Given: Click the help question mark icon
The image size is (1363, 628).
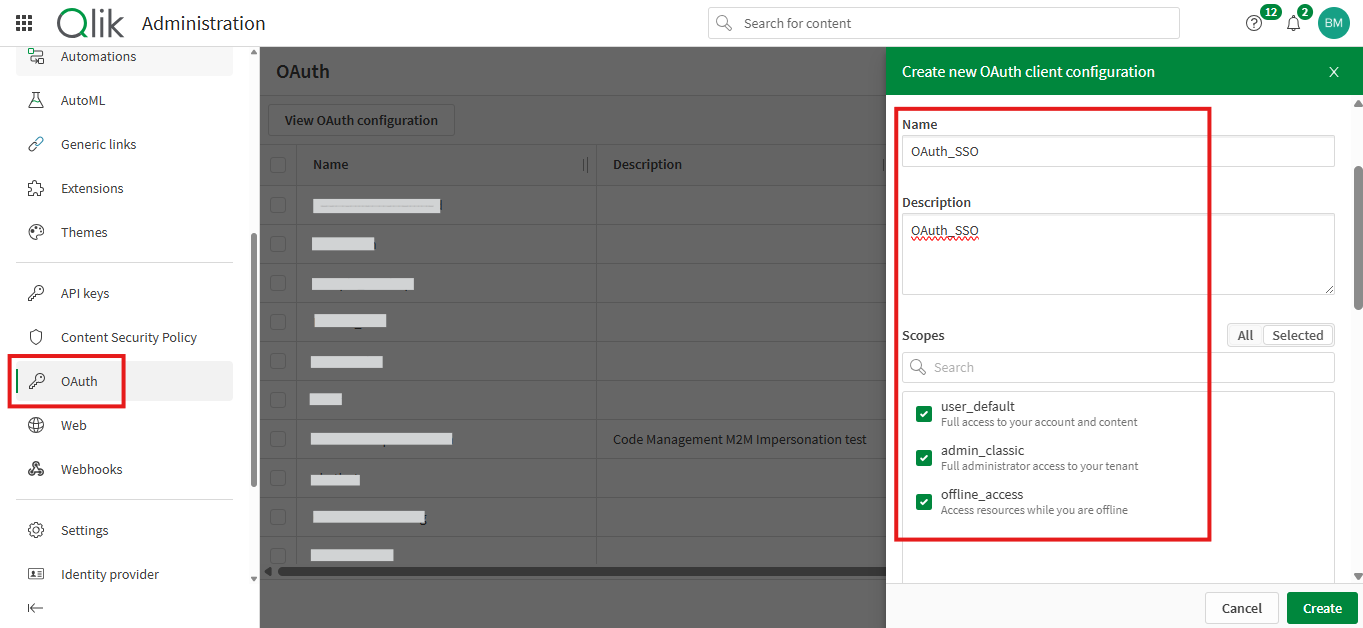Looking at the screenshot, I should 1253,22.
